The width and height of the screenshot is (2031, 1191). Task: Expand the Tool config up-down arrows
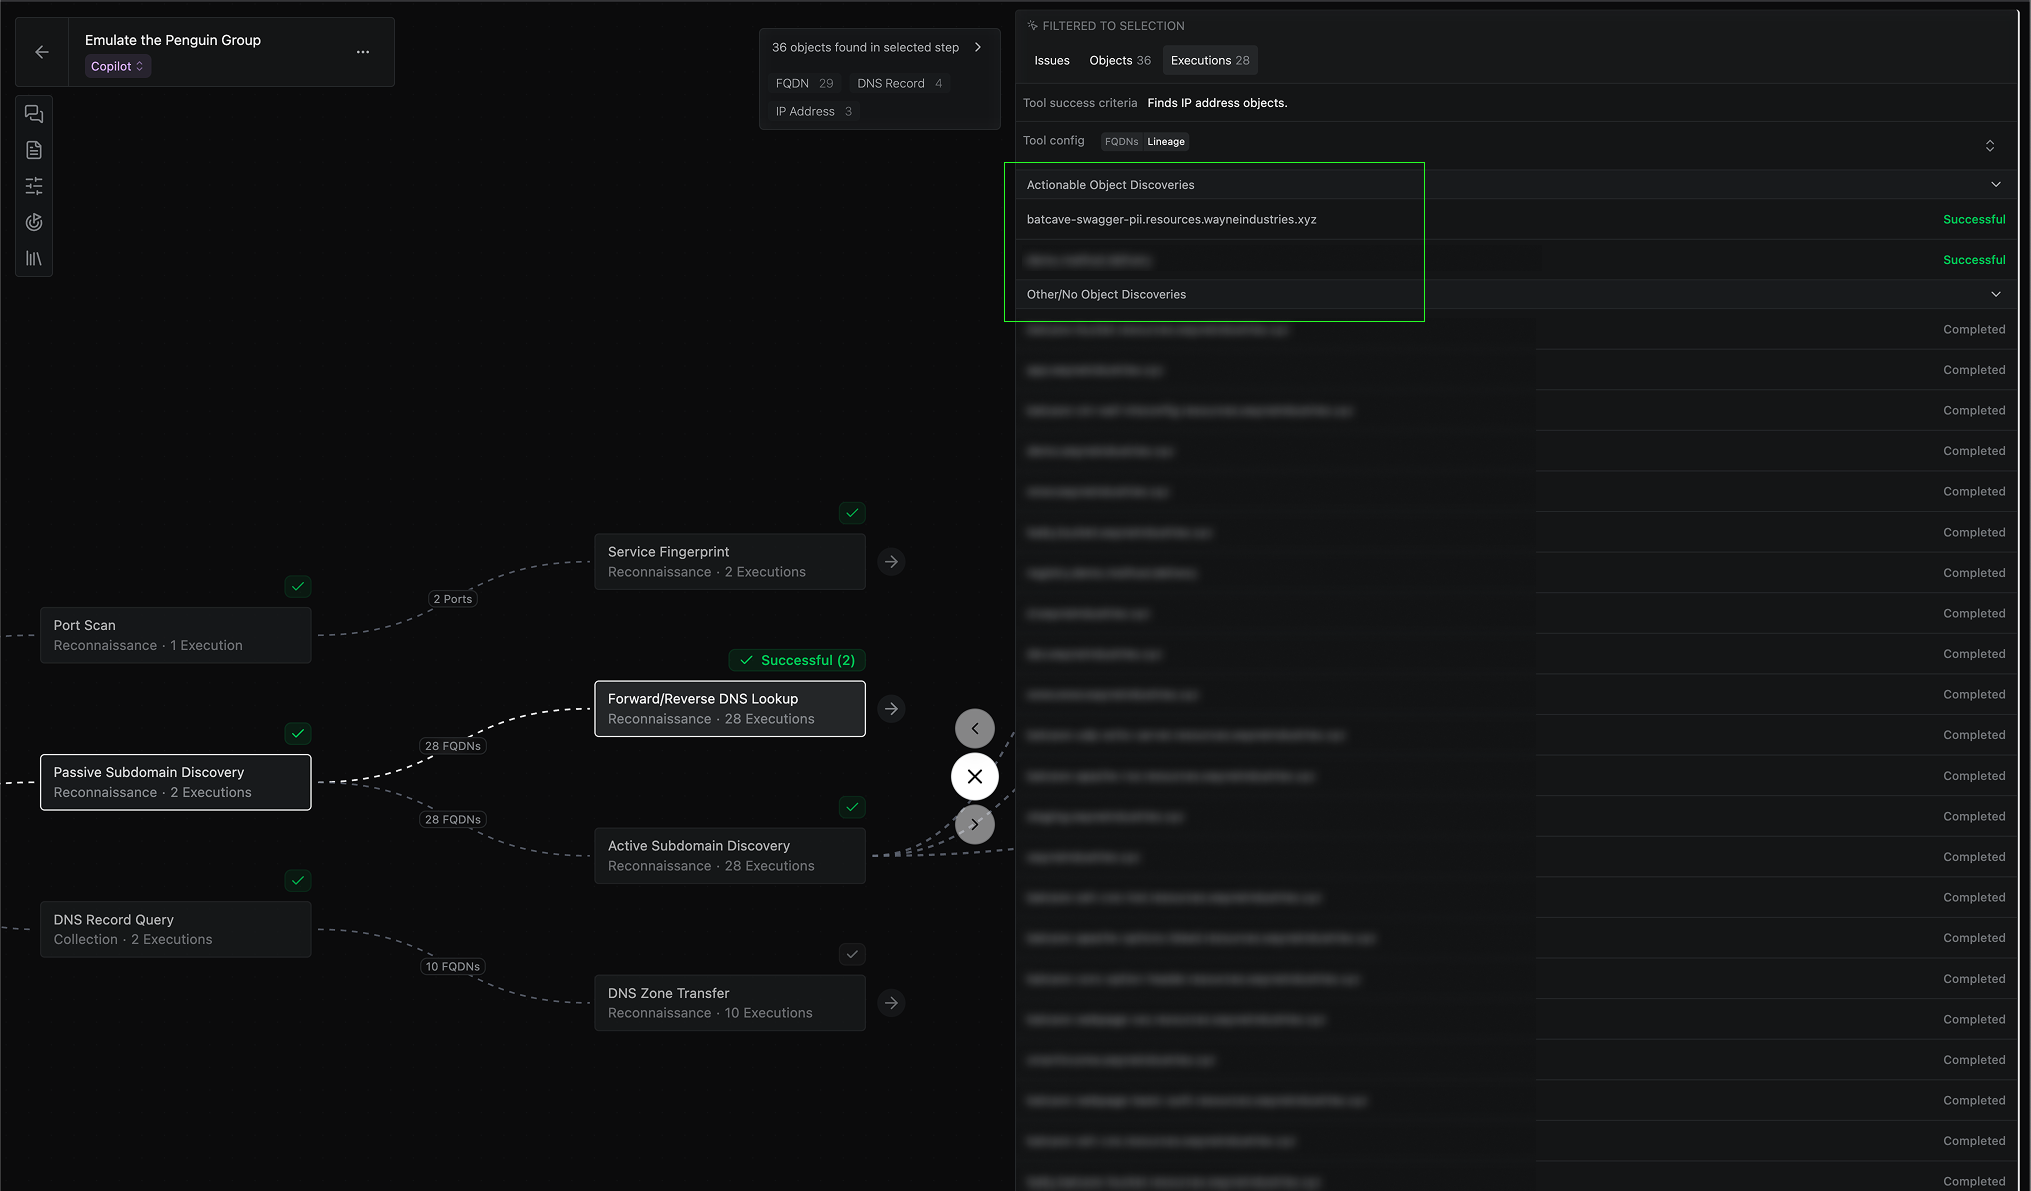pyautogui.click(x=1989, y=146)
